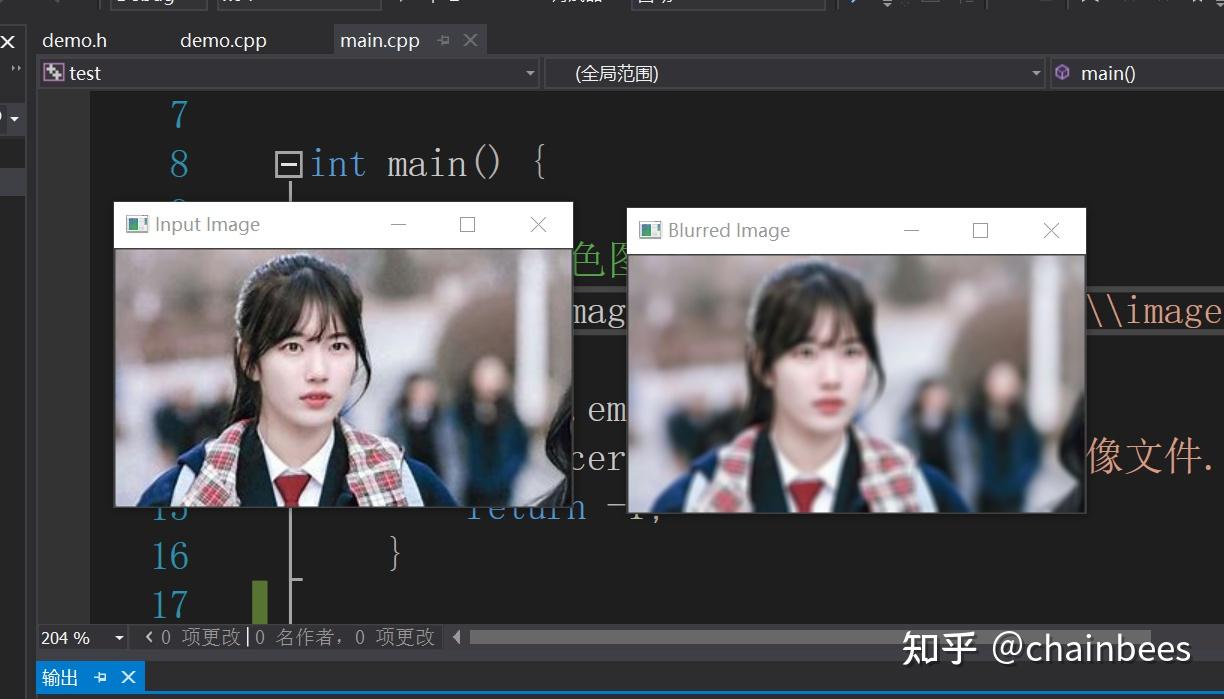Close the main.cpp tab
This screenshot has height=699, width=1224.
470,40
